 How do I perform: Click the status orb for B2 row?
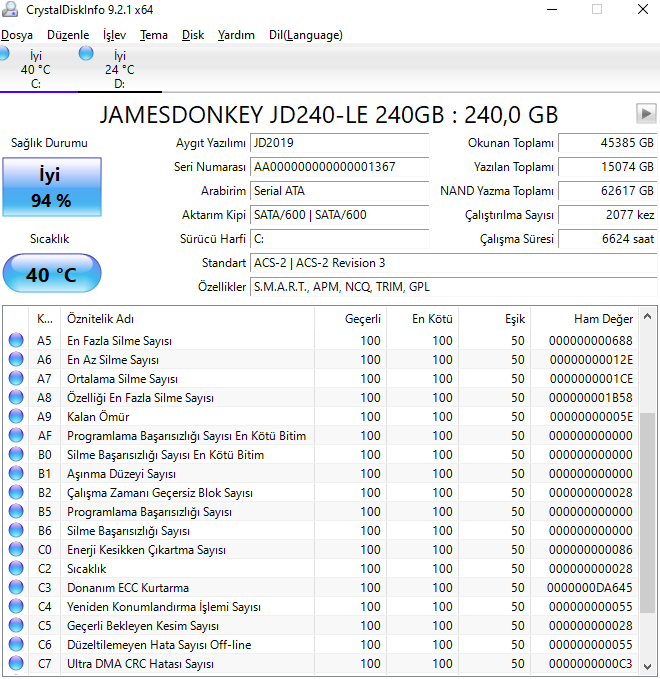coord(16,493)
